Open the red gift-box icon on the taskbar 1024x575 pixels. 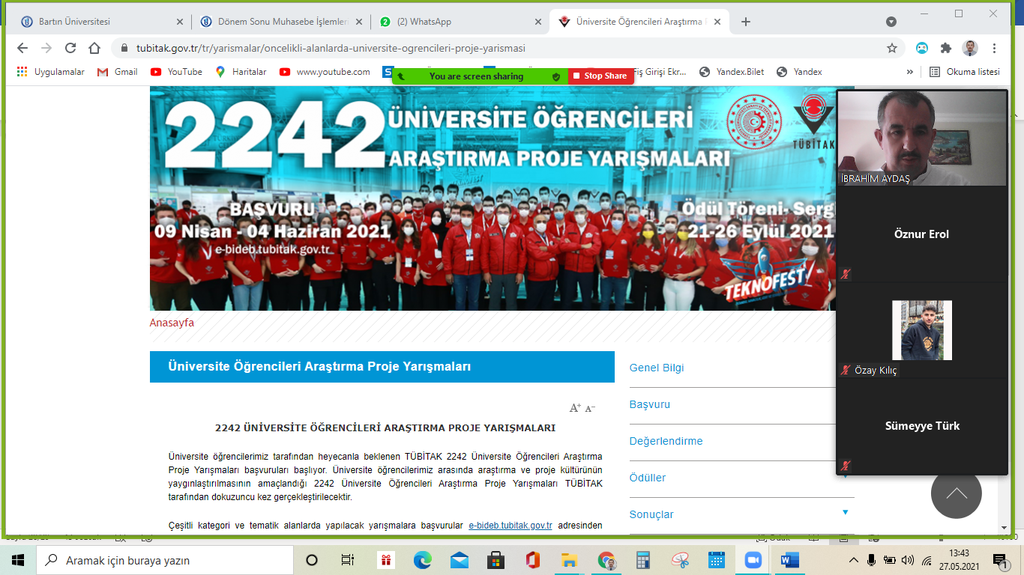pos(386,560)
